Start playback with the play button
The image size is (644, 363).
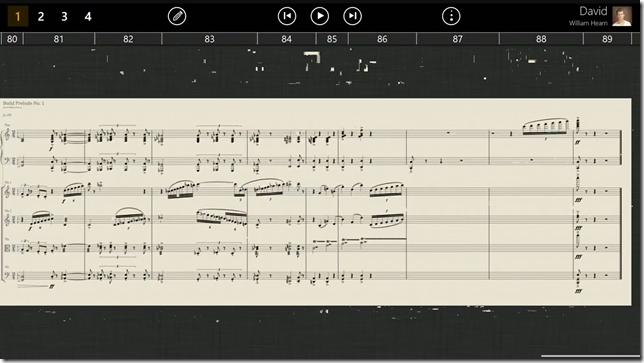tap(320, 16)
